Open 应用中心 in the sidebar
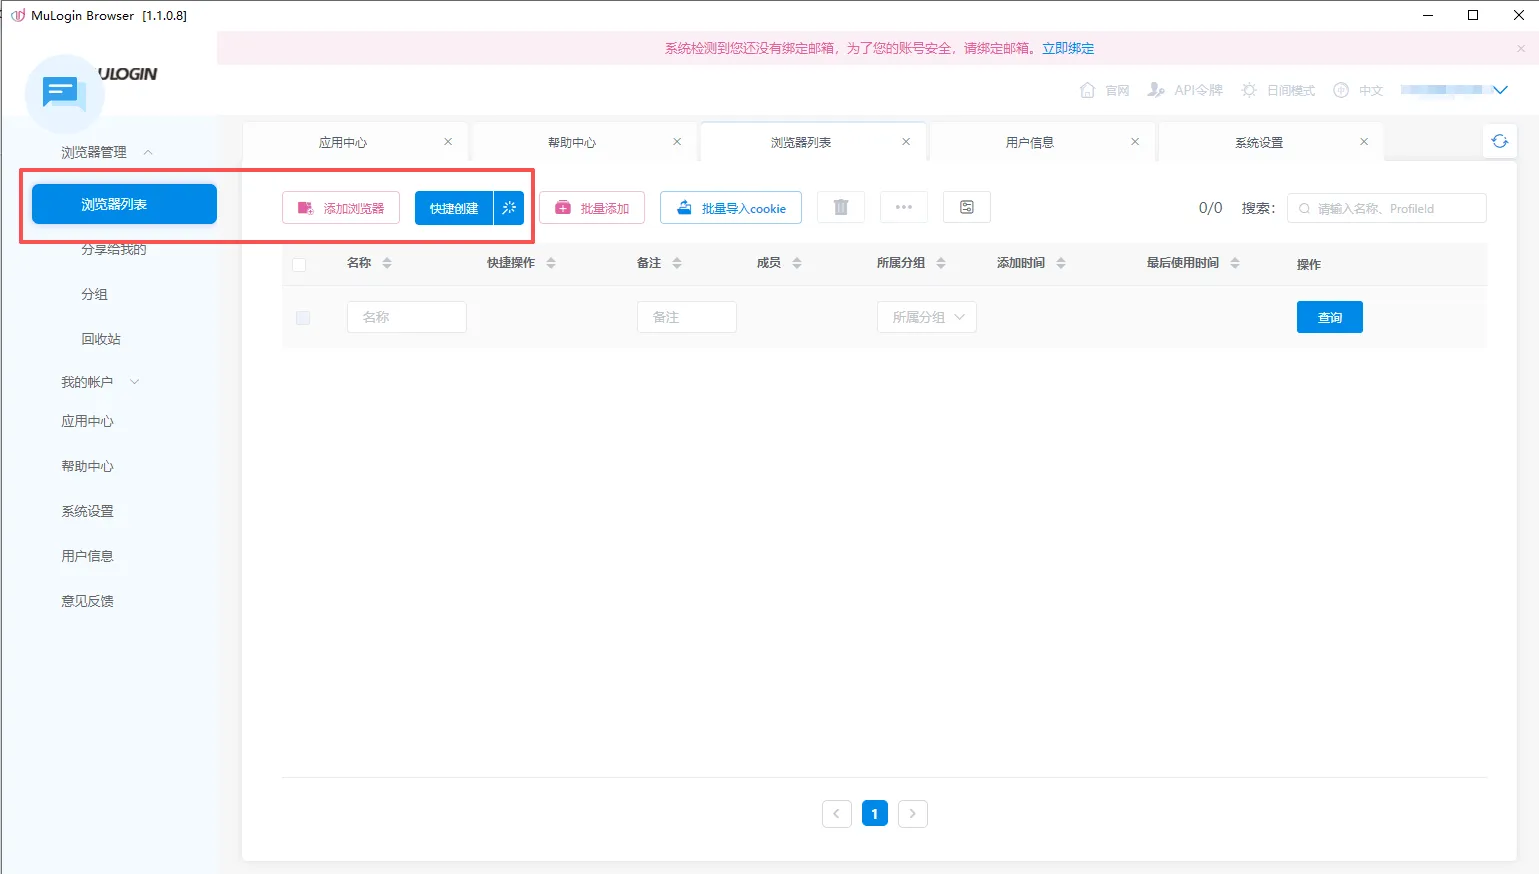Viewport: 1539px width, 874px height. [88, 421]
